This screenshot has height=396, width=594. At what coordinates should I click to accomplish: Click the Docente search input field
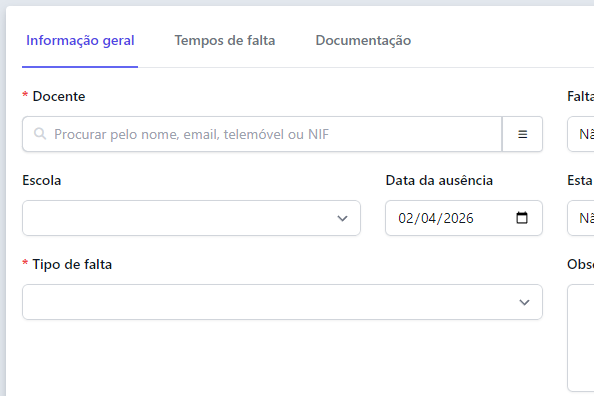pyautogui.click(x=262, y=134)
